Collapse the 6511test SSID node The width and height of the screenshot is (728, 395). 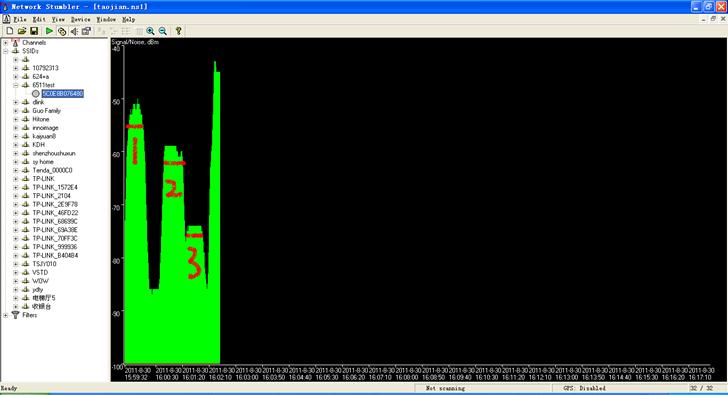[x=15, y=85]
